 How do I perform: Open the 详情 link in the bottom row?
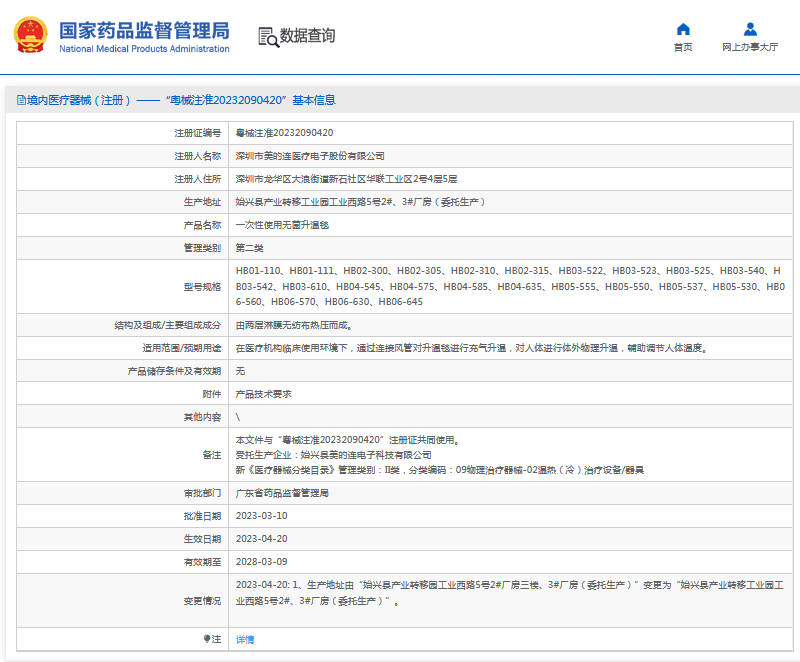pos(245,639)
